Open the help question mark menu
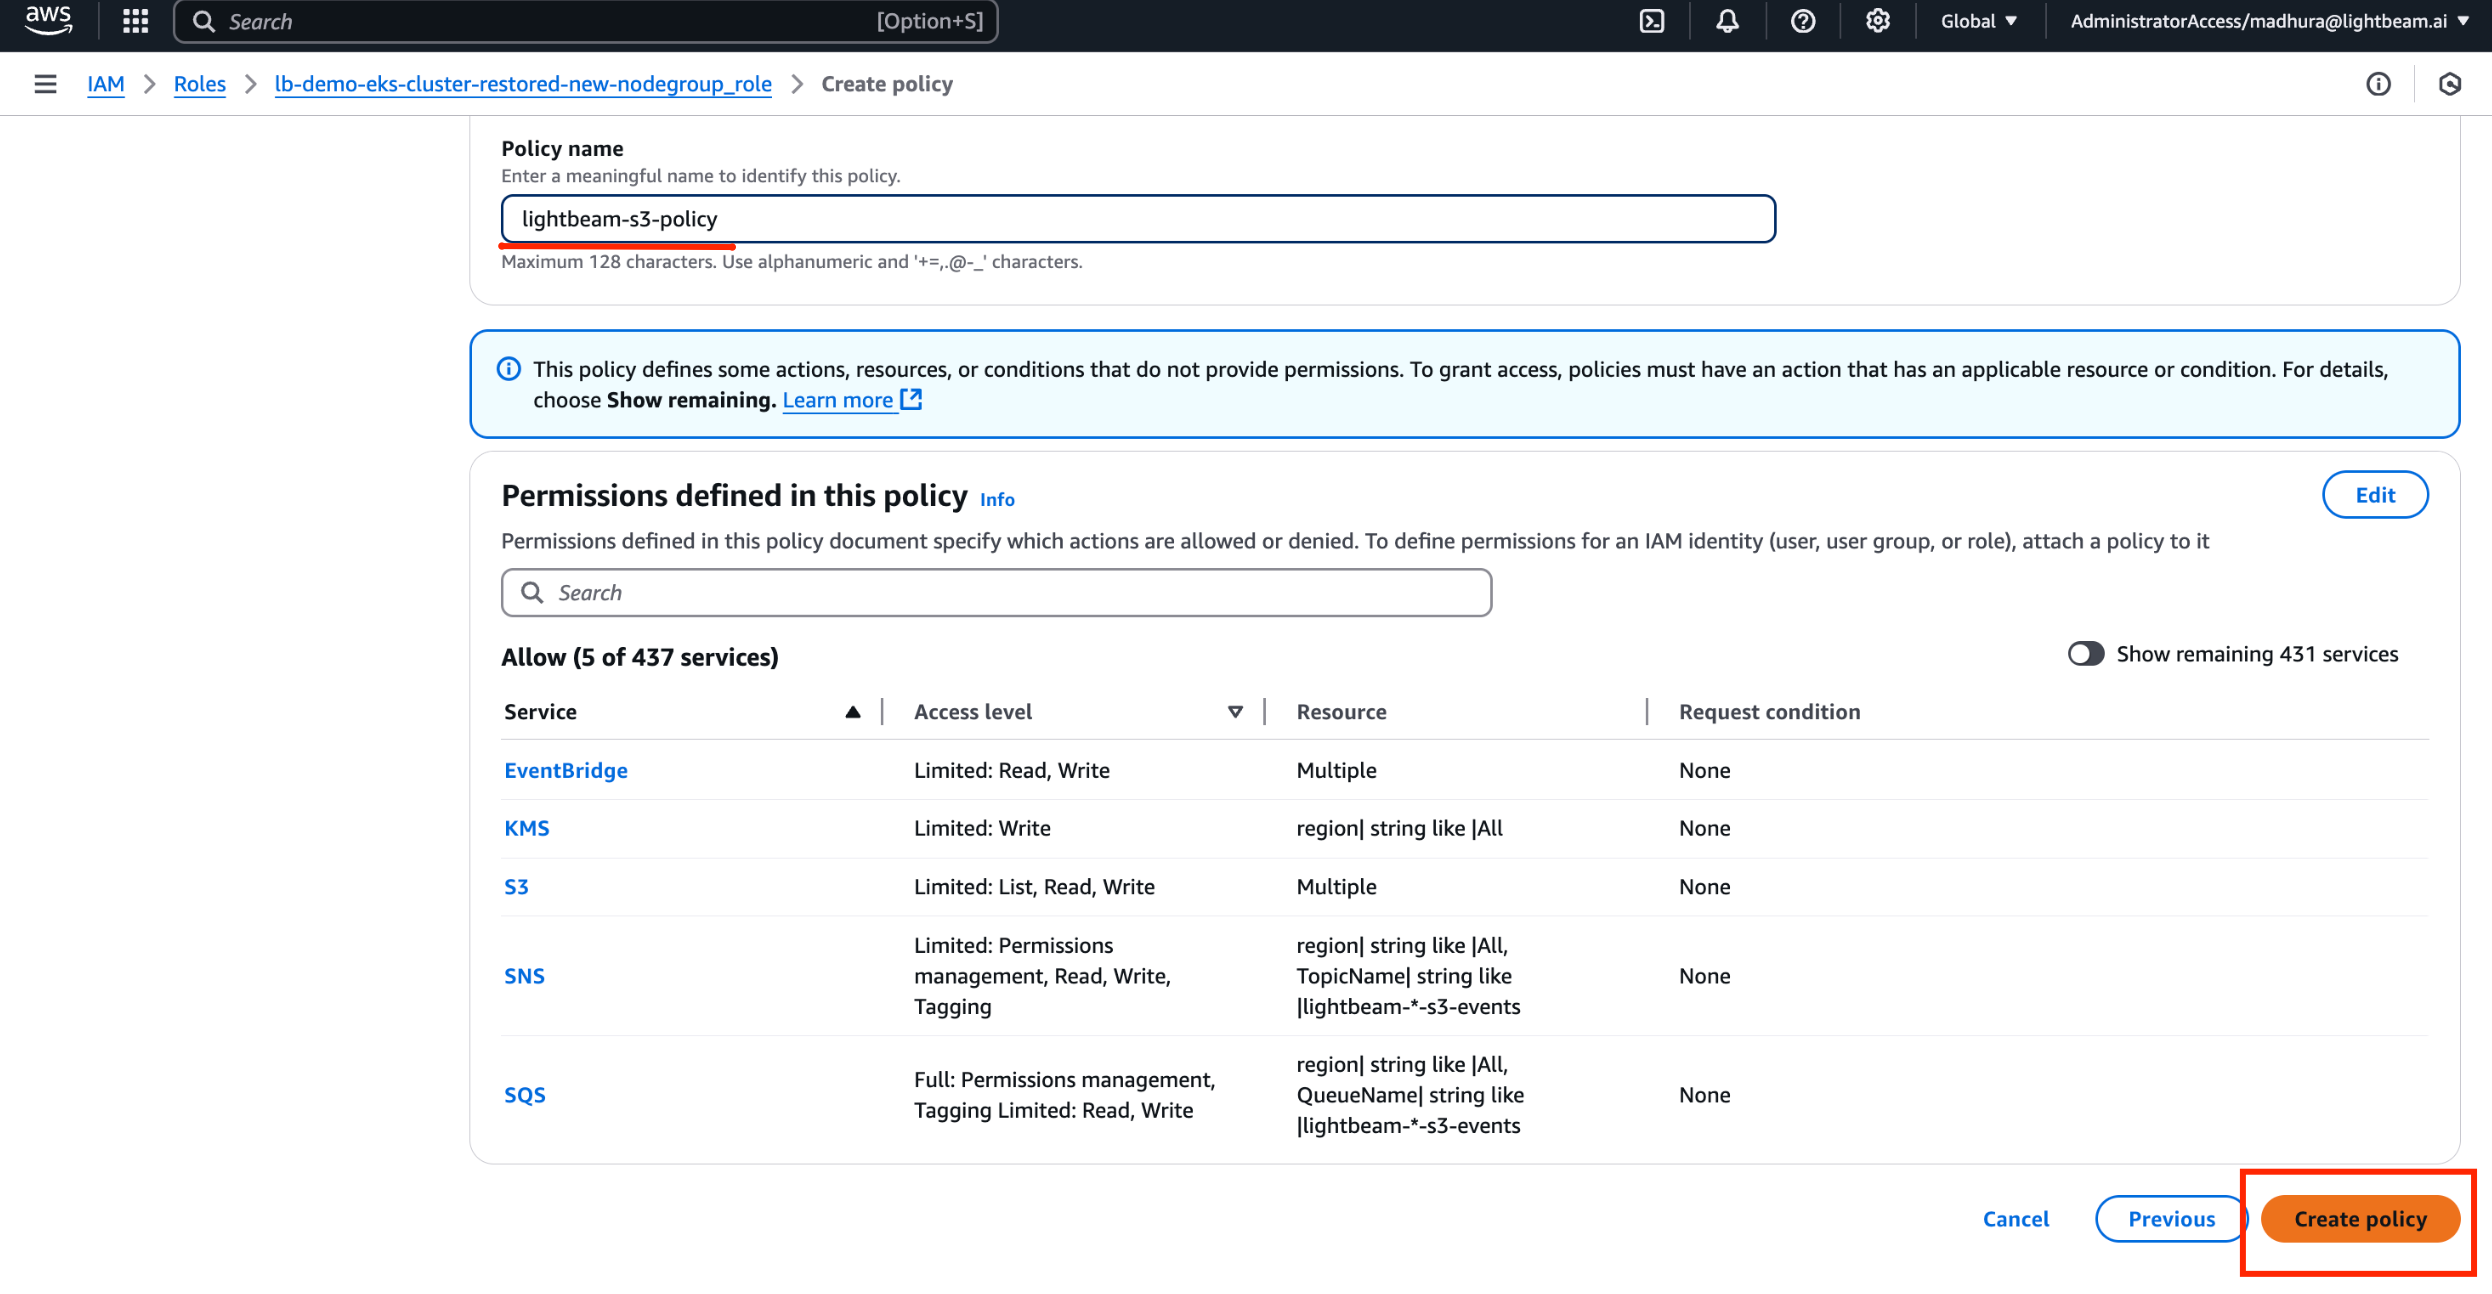Screen dimensions: 2492x1294 pyautogui.click(x=1803, y=21)
